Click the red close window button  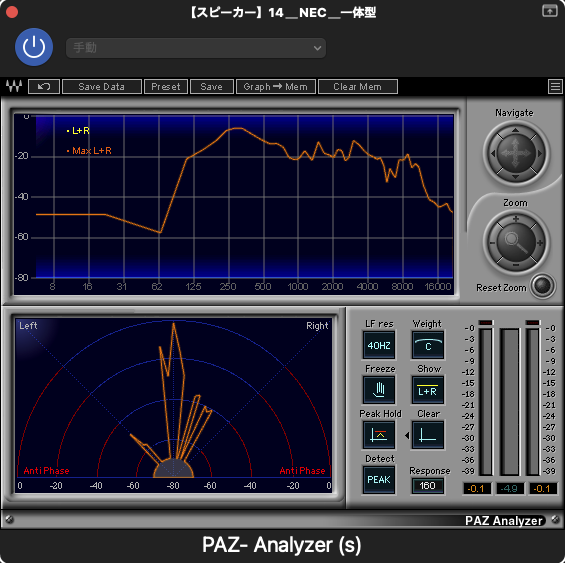(12, 12)
